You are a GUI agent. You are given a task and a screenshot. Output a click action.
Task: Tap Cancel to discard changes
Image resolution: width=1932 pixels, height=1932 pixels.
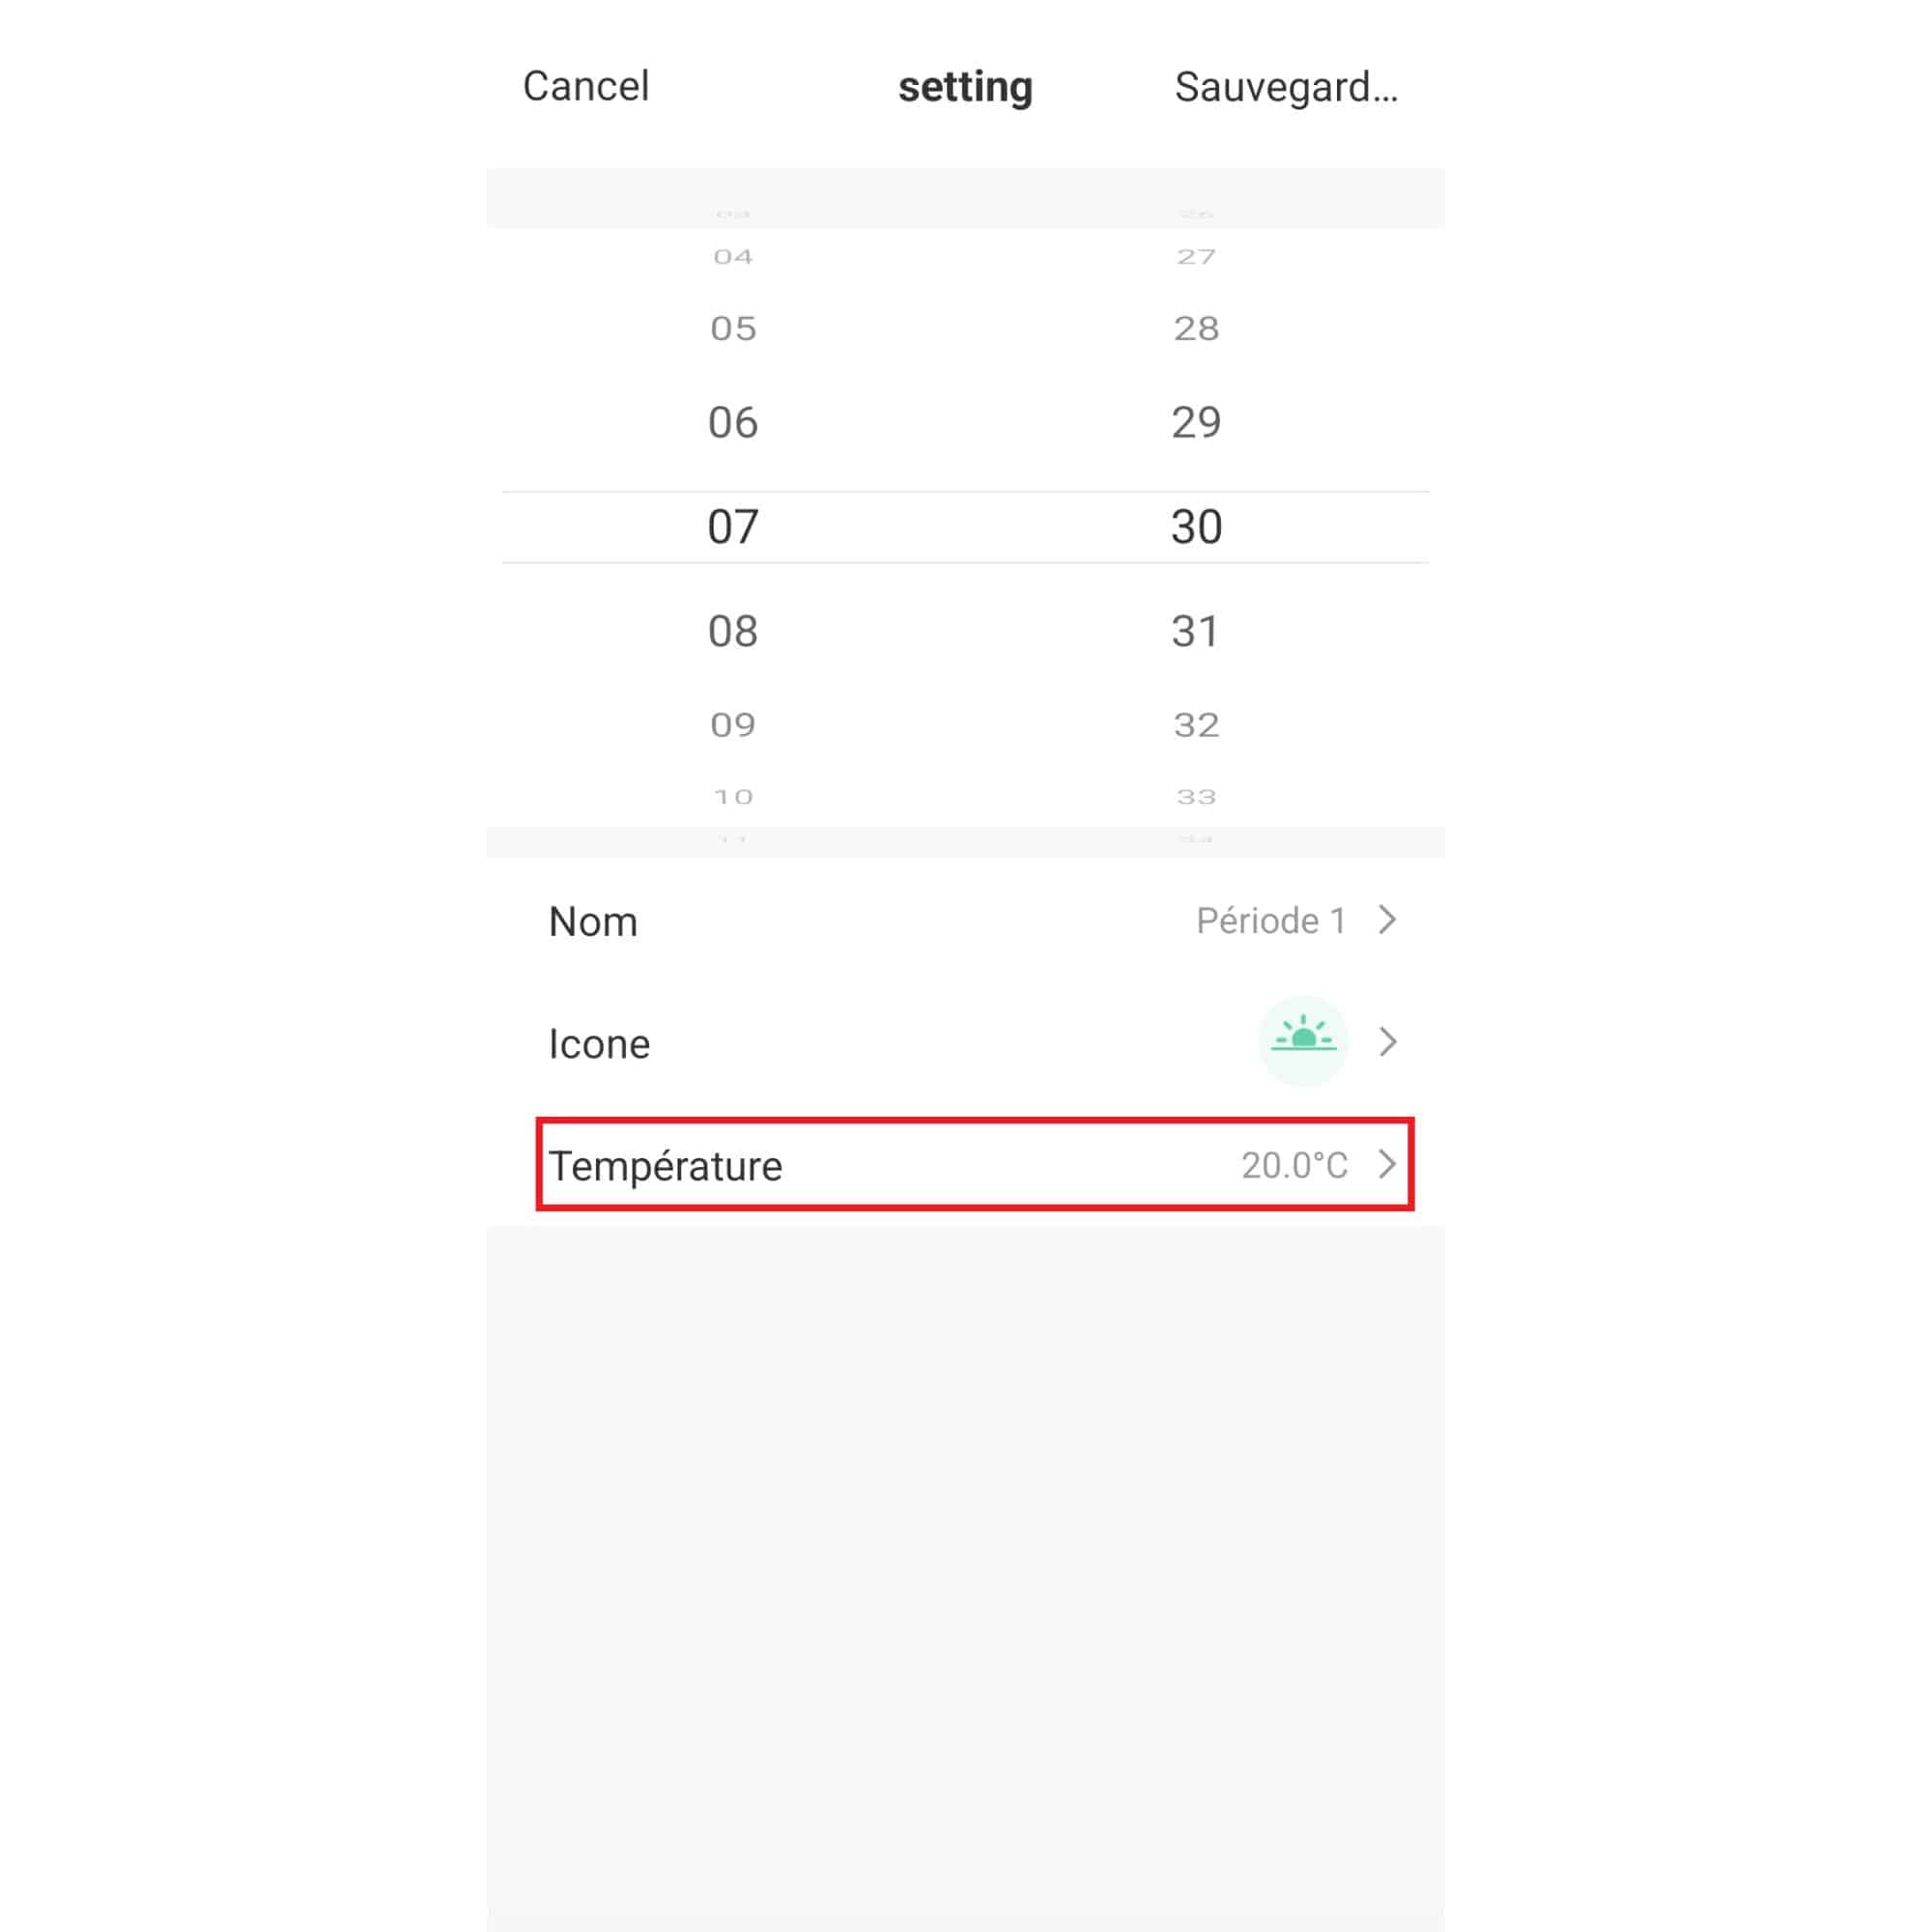pyautogui.click(x=586, y=86)
